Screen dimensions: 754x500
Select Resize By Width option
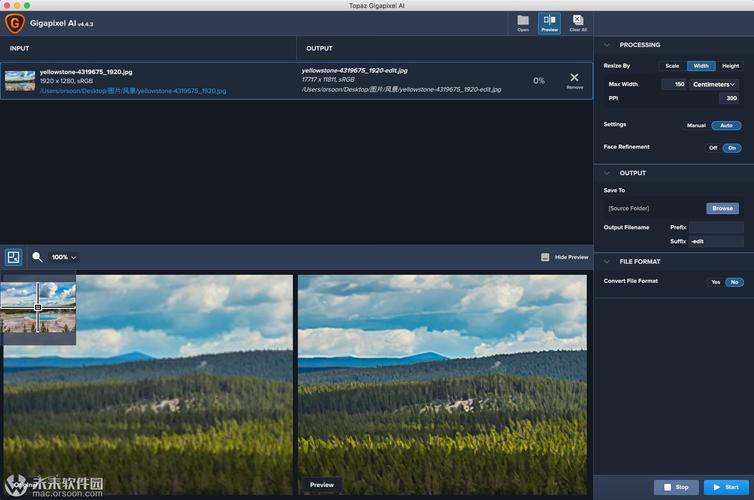[x=701, y=66]
